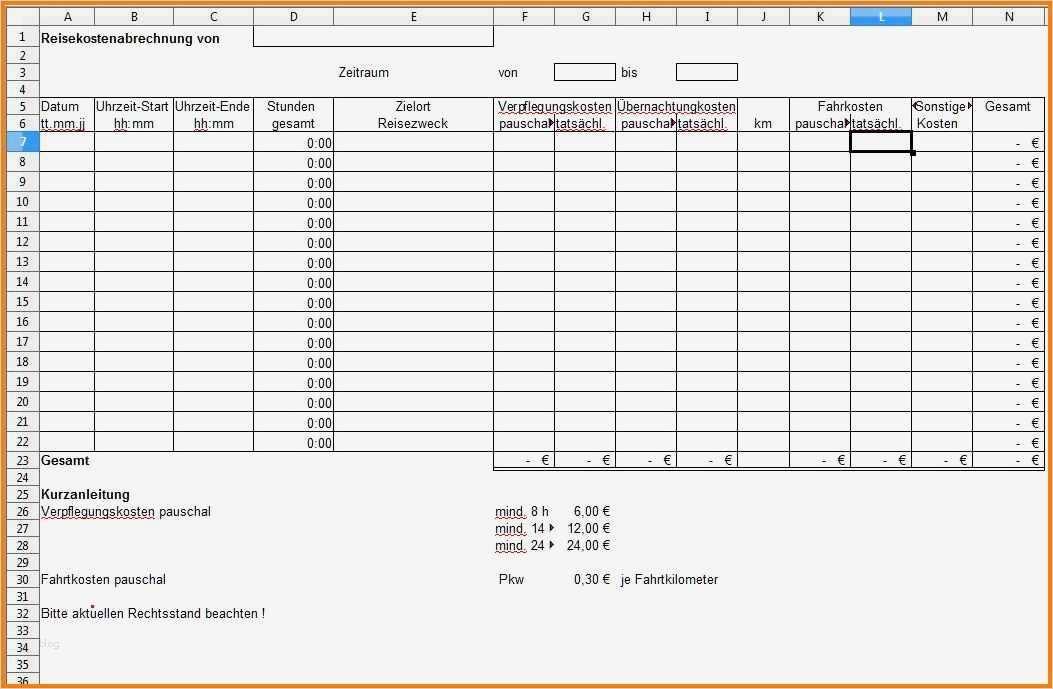
Task: Select row 23 header
Action: [23, 460]
